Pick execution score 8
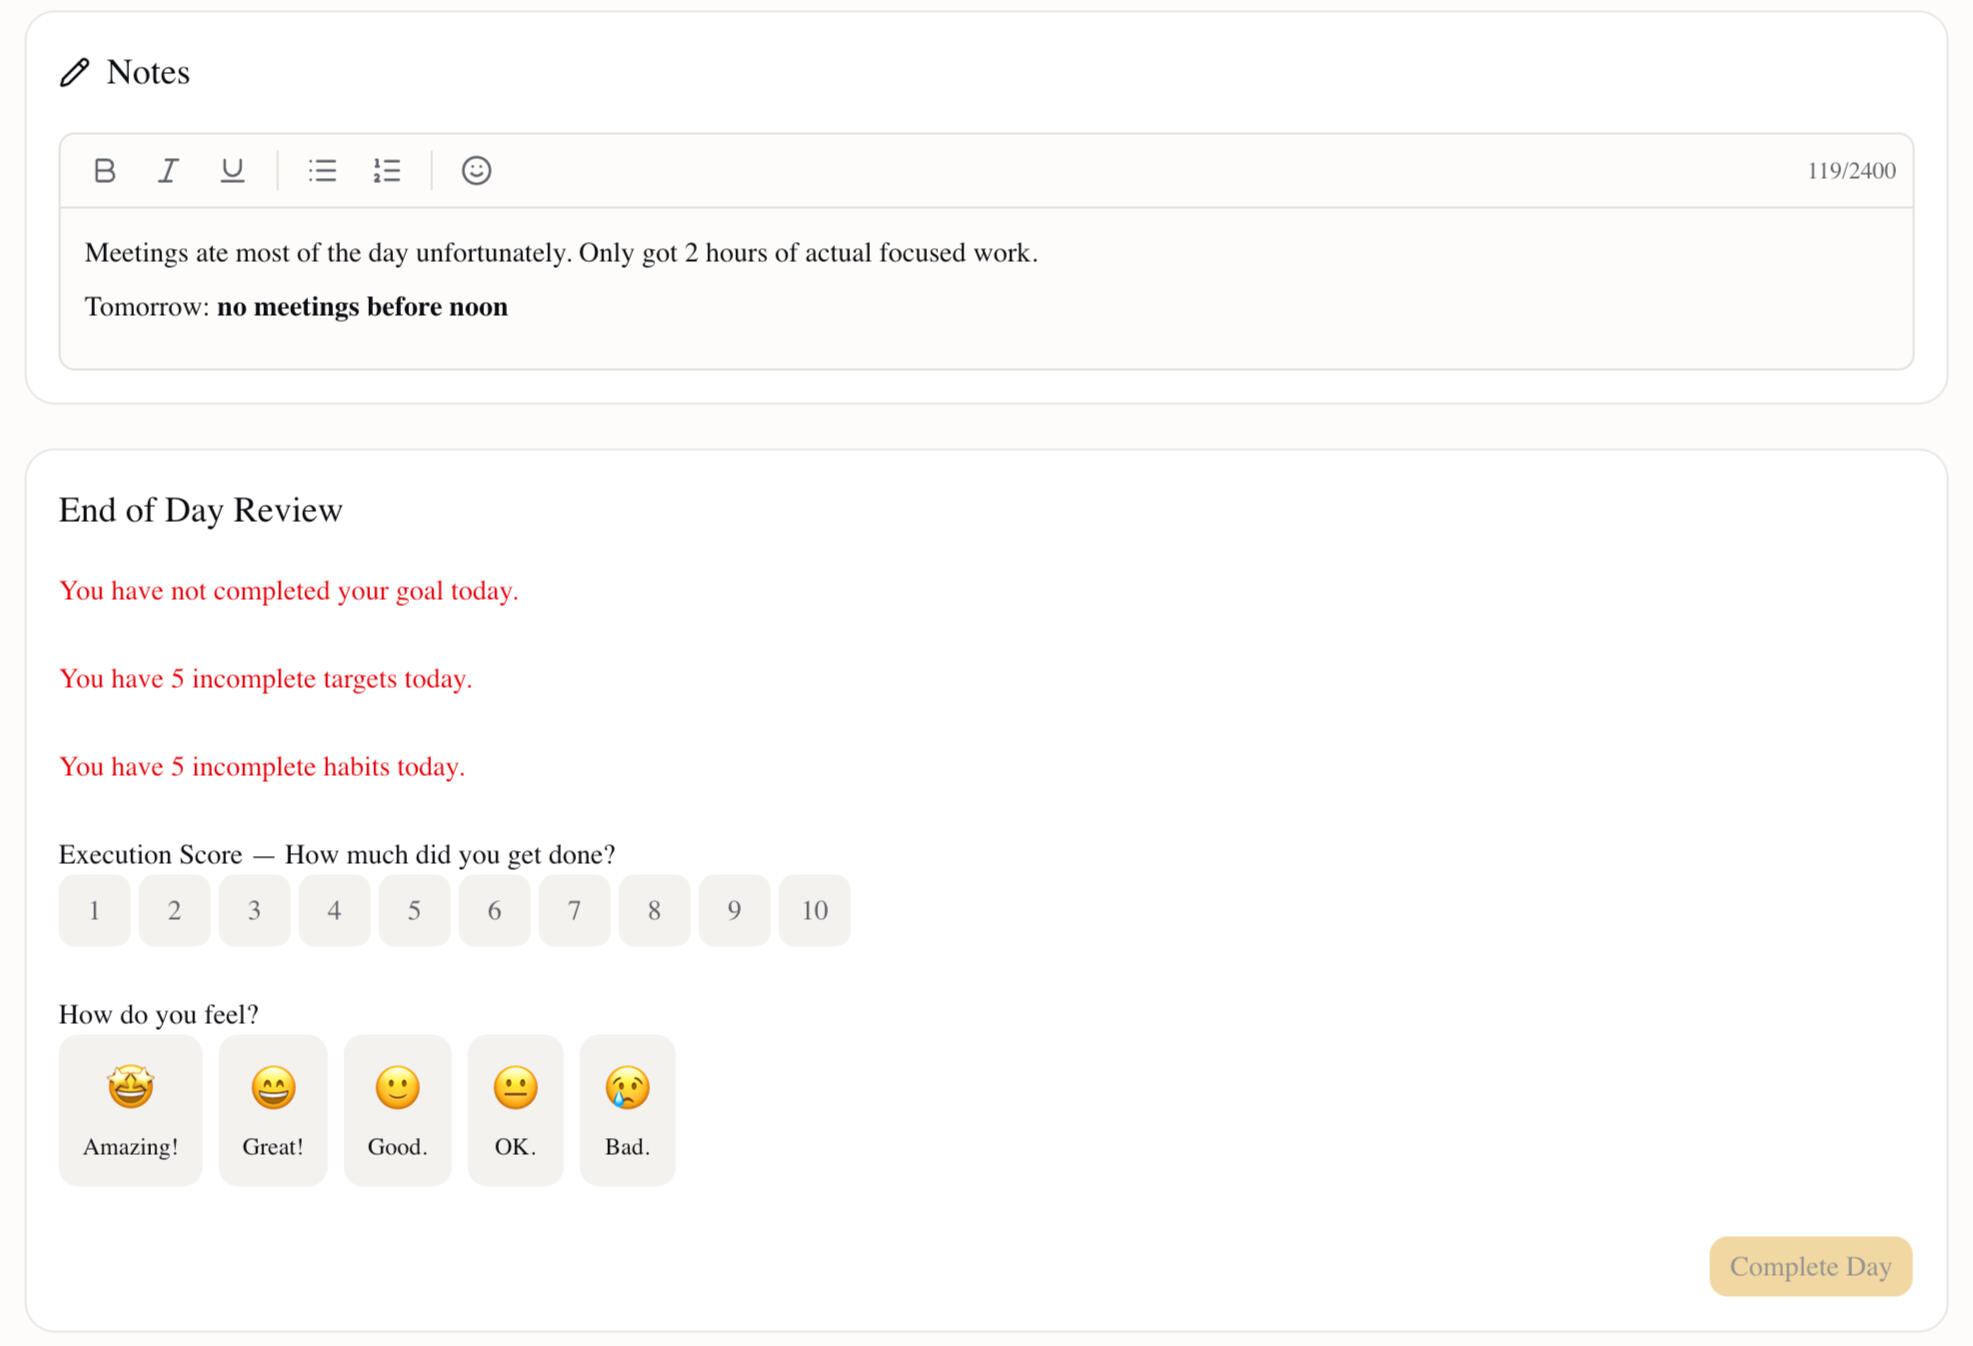1973x1346 pixels. 654,910
